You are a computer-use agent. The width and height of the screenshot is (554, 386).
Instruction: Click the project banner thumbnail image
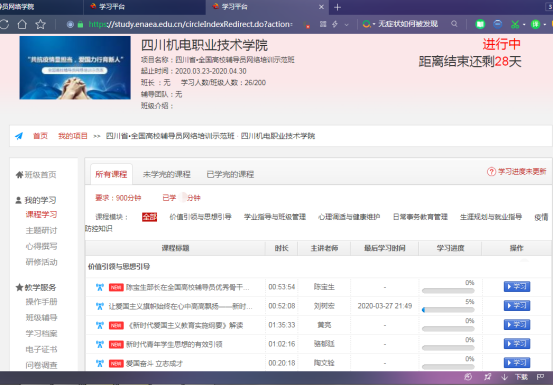point(75,68)
